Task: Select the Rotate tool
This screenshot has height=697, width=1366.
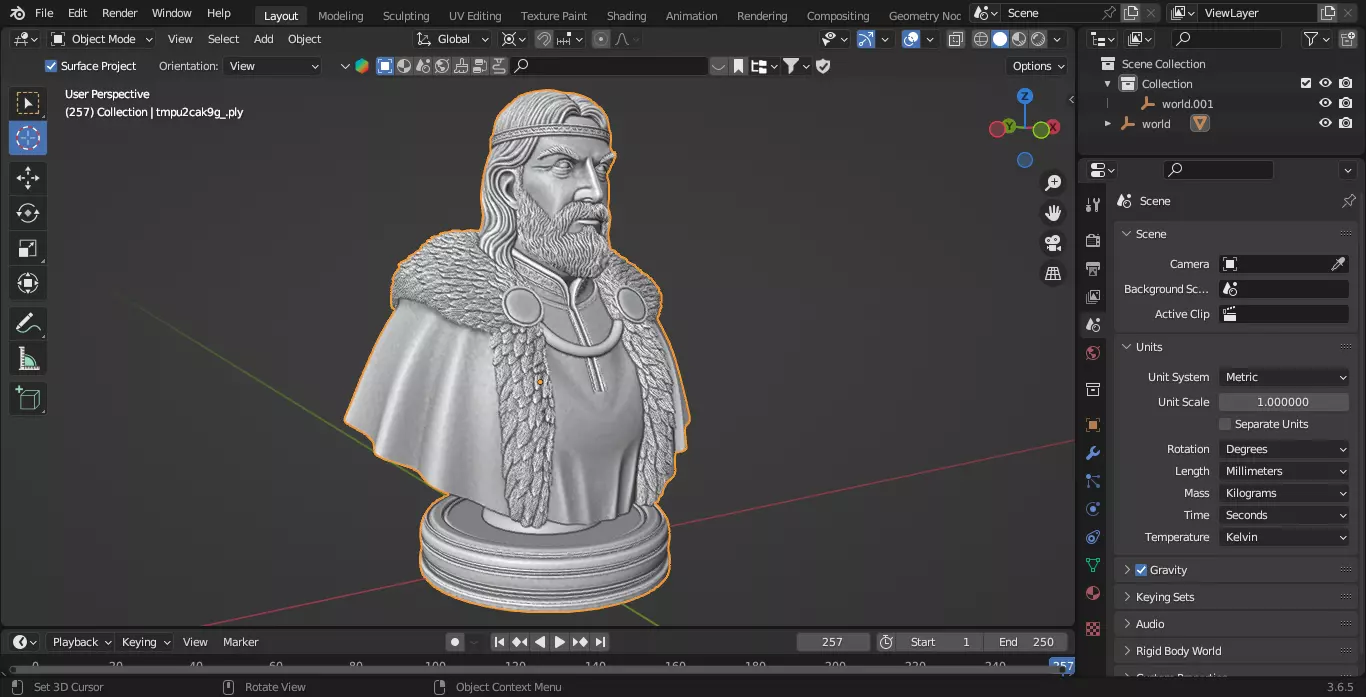Action: [28, 213]
